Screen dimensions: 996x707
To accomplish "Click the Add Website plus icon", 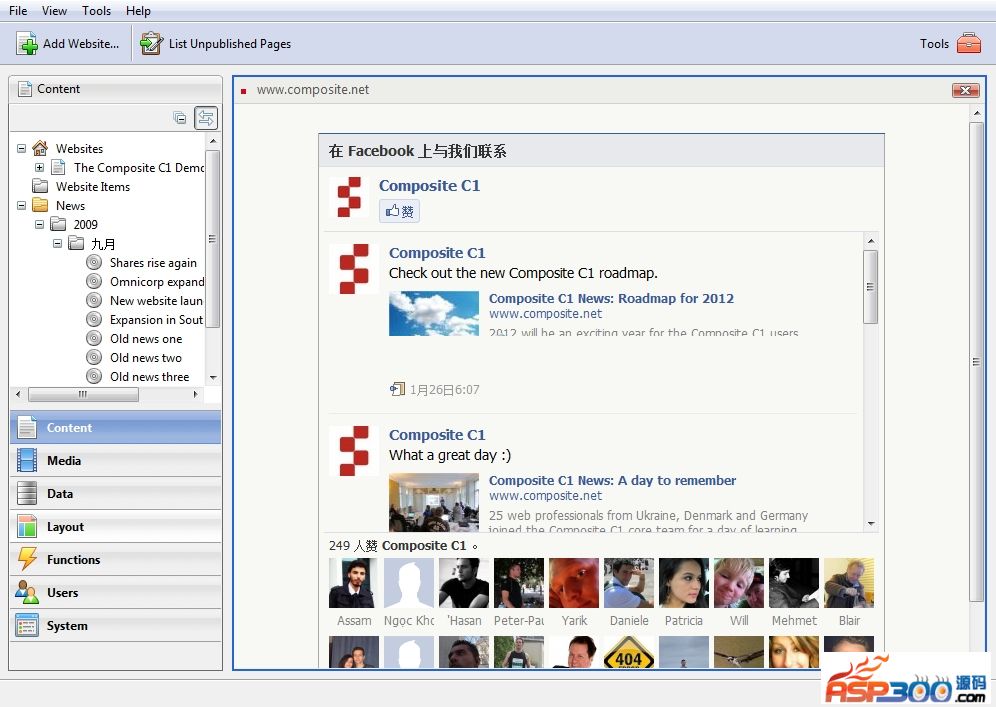I will [27, 44].
